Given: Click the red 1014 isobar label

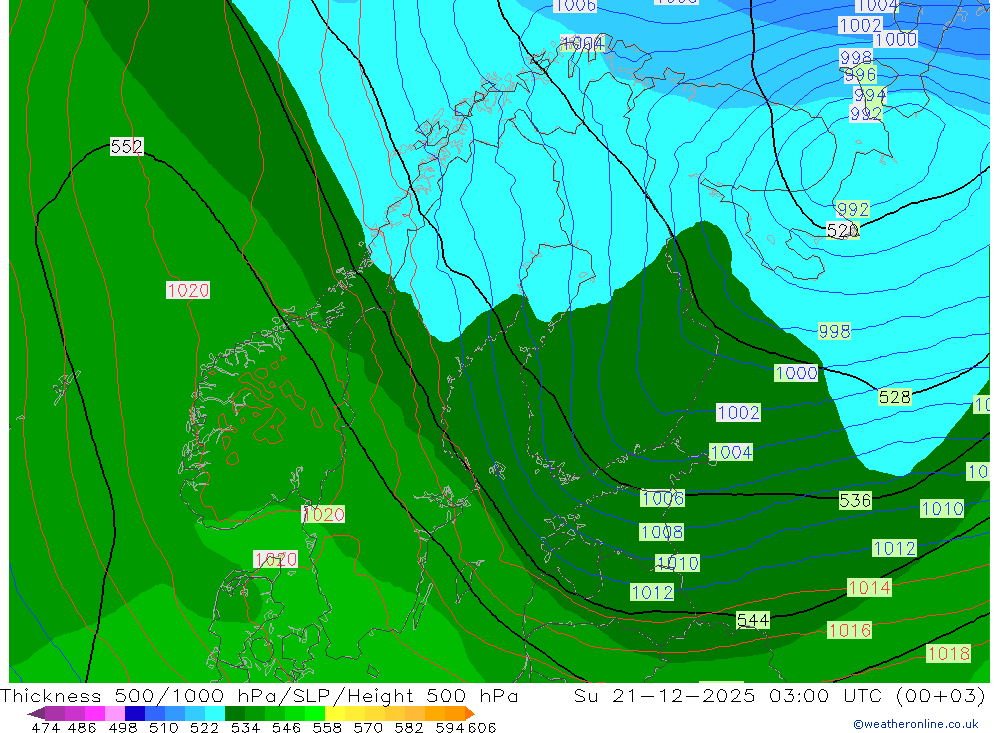Looking at the screenshot, I should [869, 588].
